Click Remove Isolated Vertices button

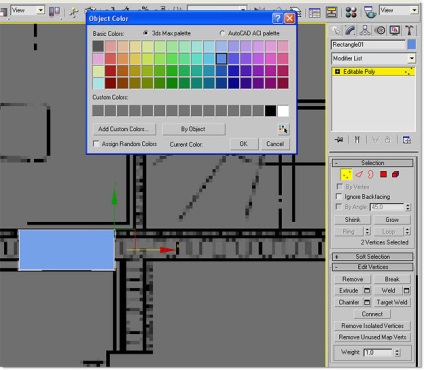point(372,326)
